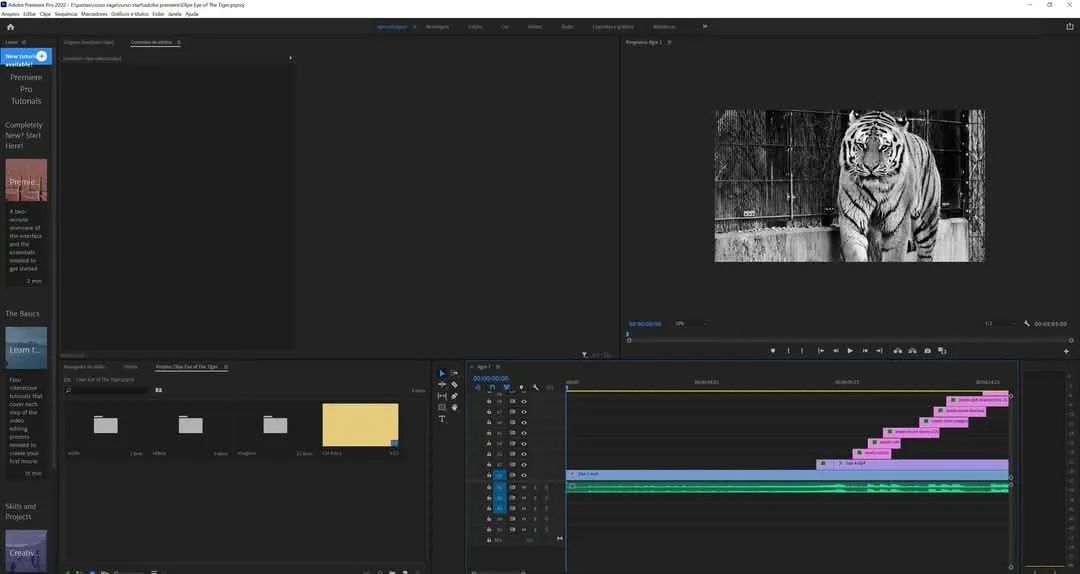Open Clipe menu
This screenshot has height=574, width=1080.
point(45,14)
